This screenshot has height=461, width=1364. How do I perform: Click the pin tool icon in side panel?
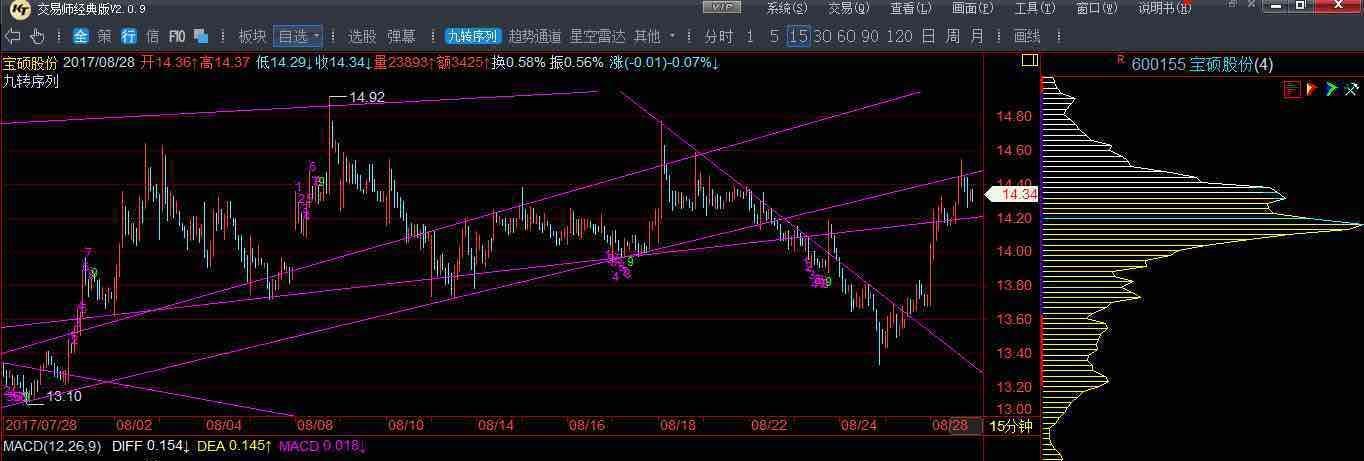click(x=1350, y=89)
